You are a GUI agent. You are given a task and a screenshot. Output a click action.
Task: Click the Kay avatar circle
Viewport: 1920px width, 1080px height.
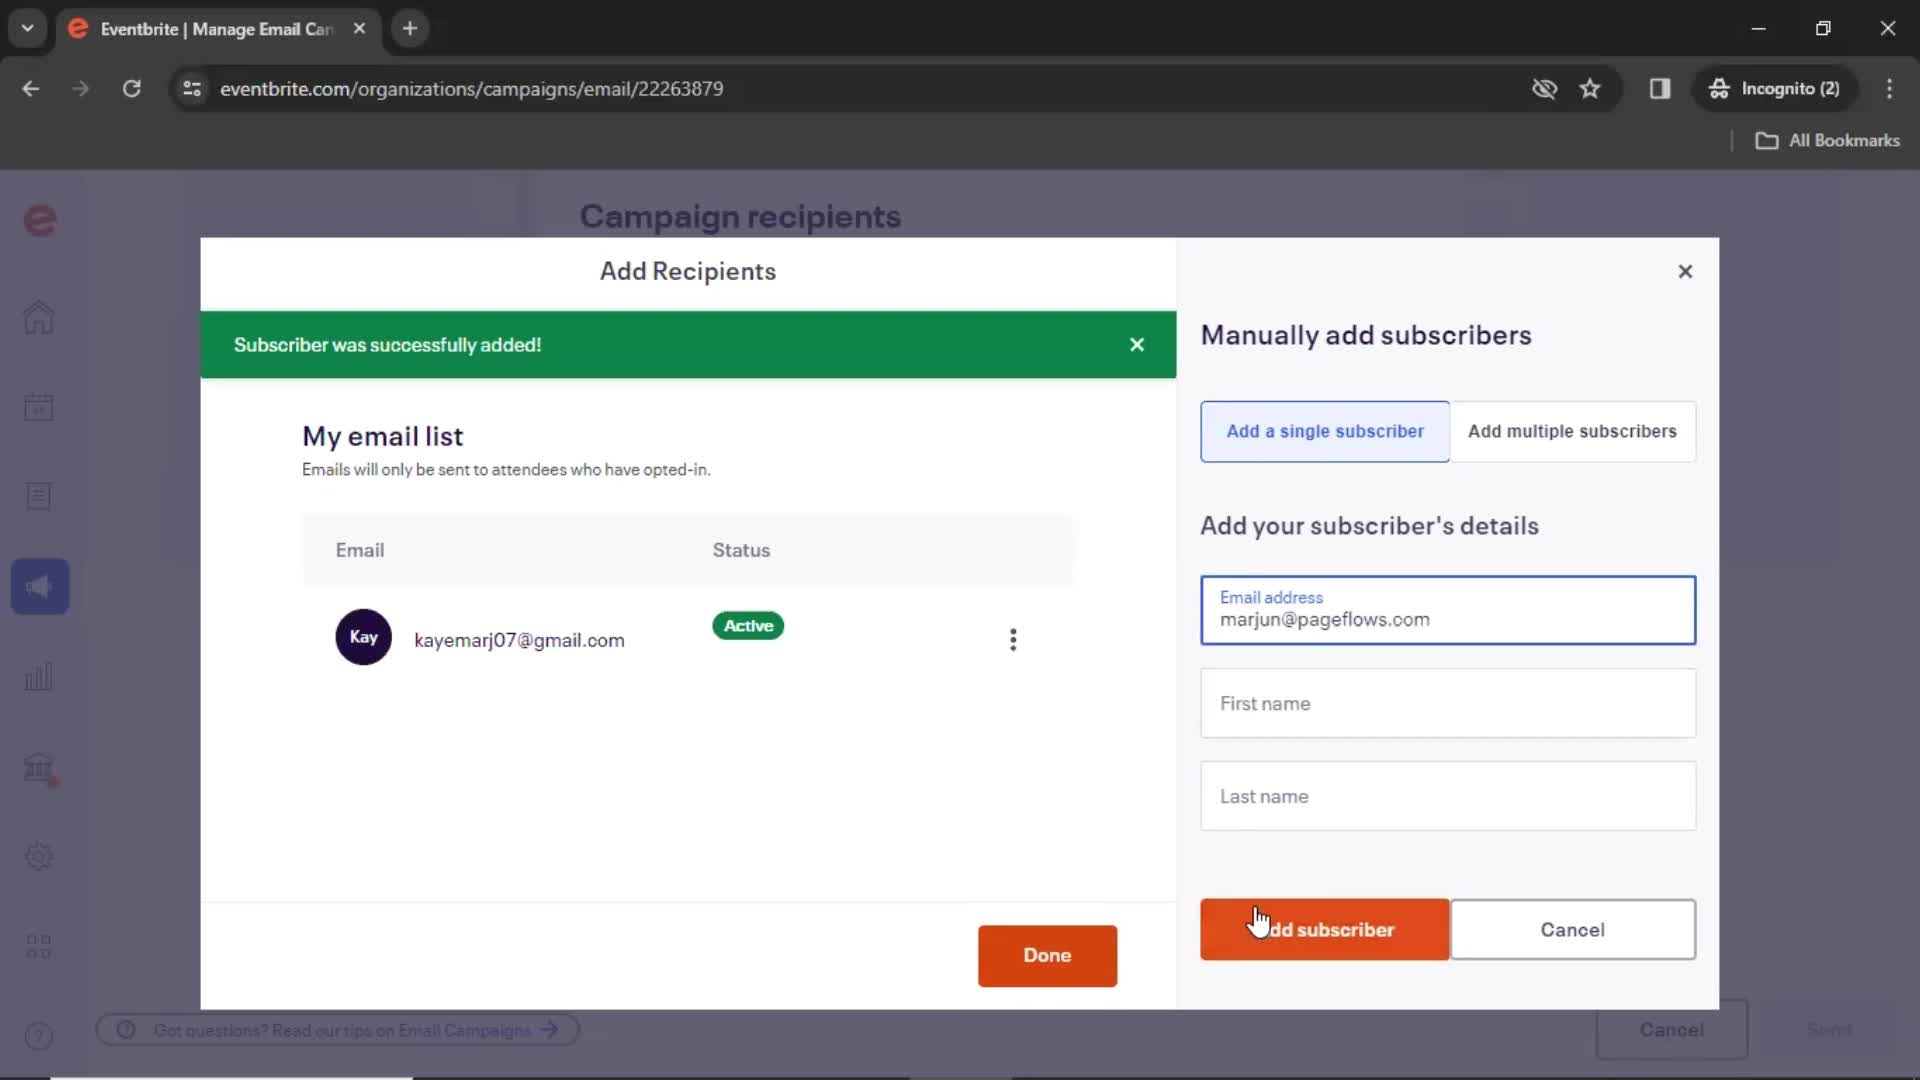363,637
